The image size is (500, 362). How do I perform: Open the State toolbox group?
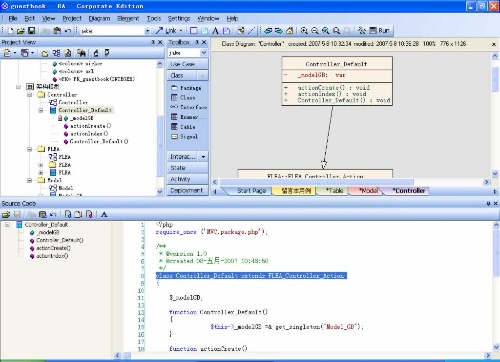[187, 168]
